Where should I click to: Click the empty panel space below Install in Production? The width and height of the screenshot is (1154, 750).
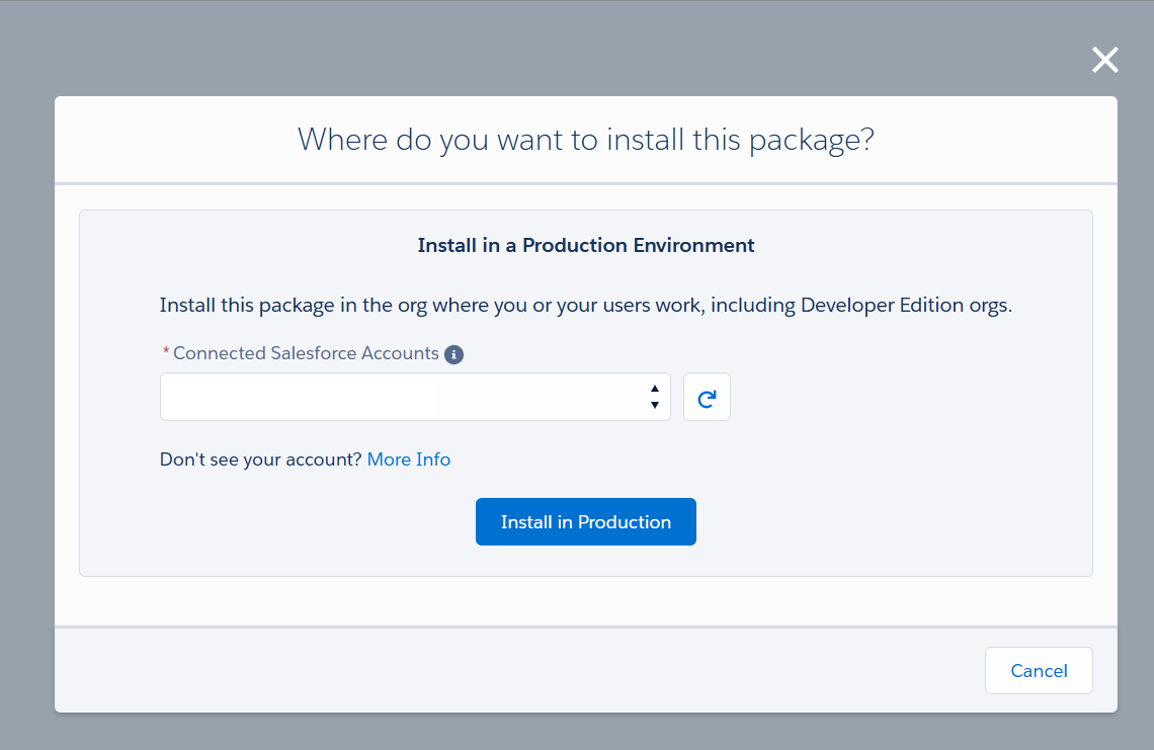tap(585, 561)
